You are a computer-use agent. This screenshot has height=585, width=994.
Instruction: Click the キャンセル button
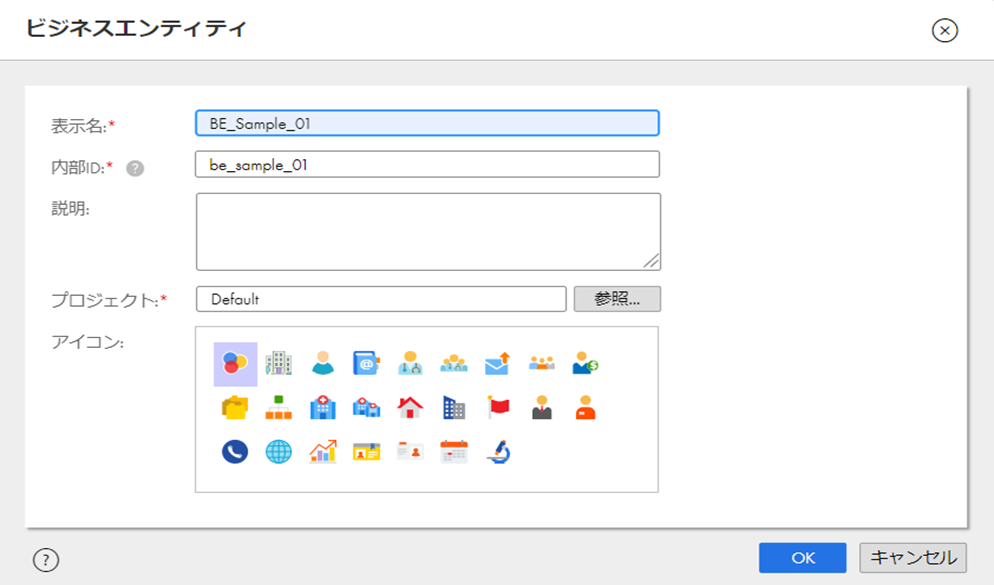click(913, 558)
